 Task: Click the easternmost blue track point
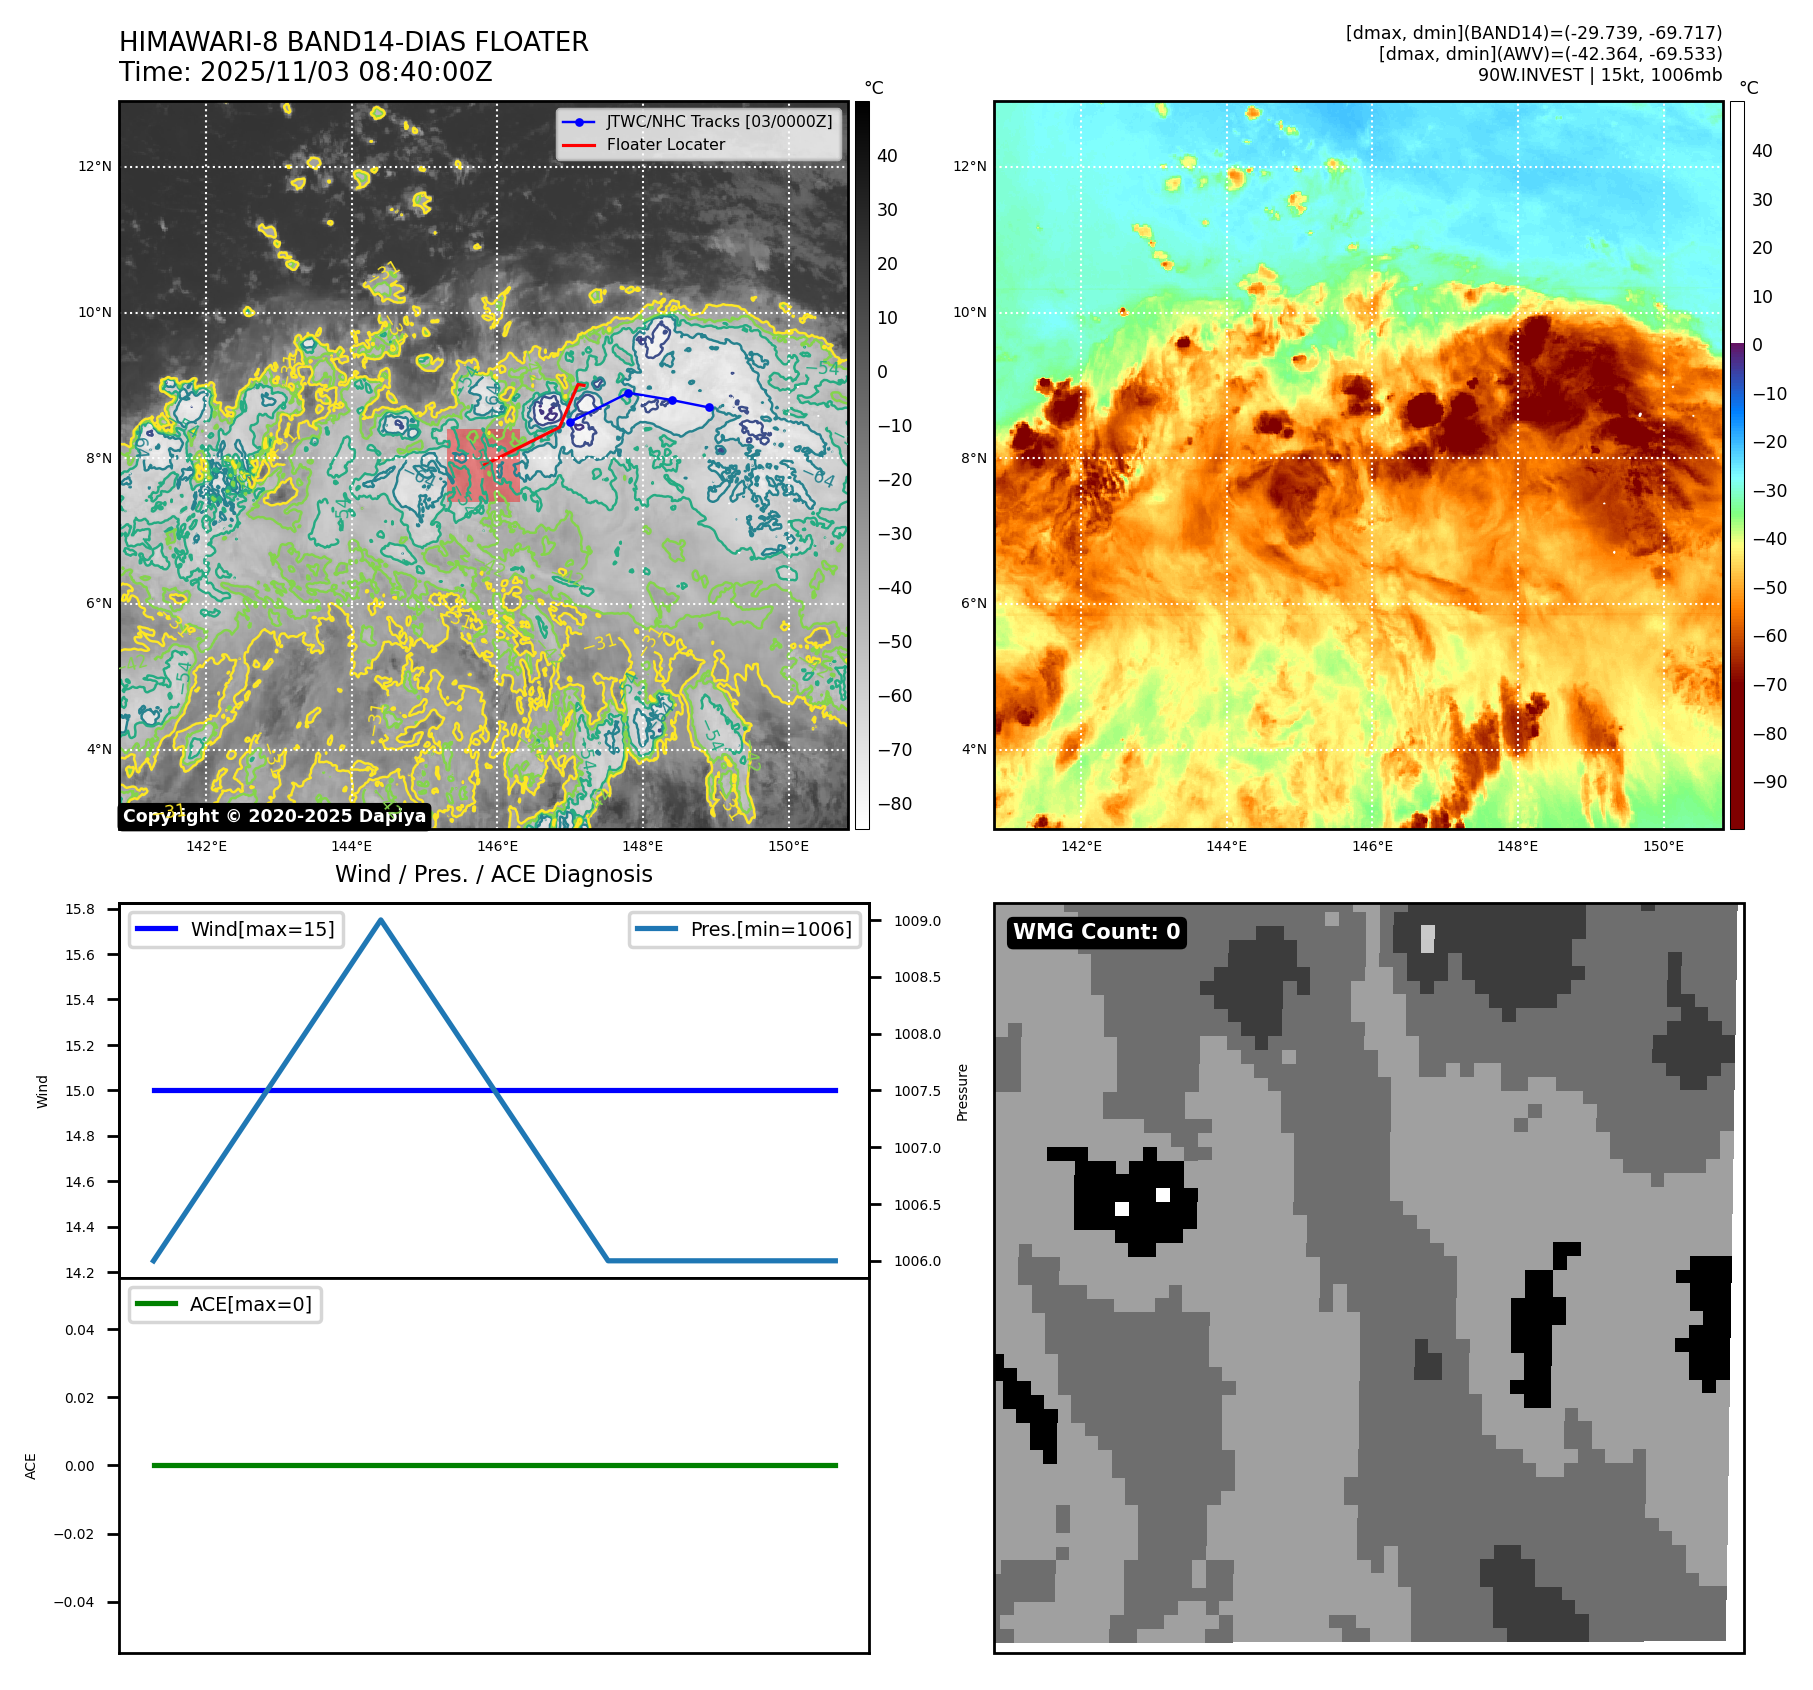point(709,408)
